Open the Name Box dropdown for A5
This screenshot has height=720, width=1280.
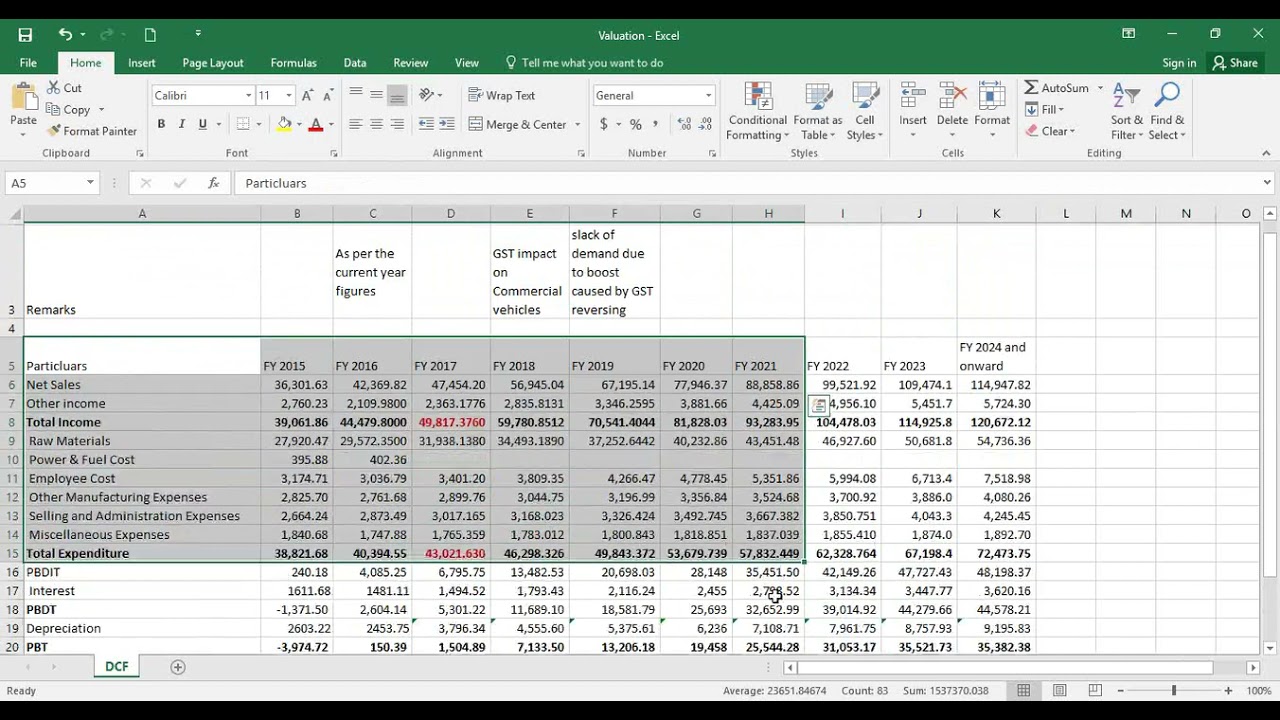click(90, 183)
